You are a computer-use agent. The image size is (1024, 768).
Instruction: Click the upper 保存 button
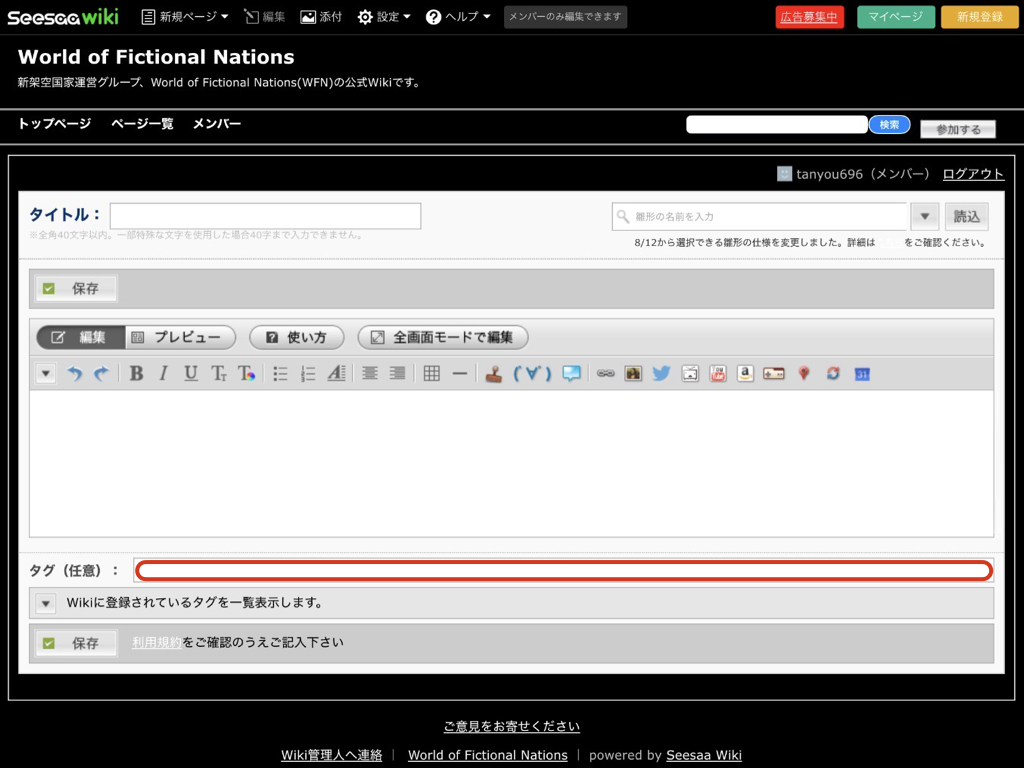coord(76,288)
